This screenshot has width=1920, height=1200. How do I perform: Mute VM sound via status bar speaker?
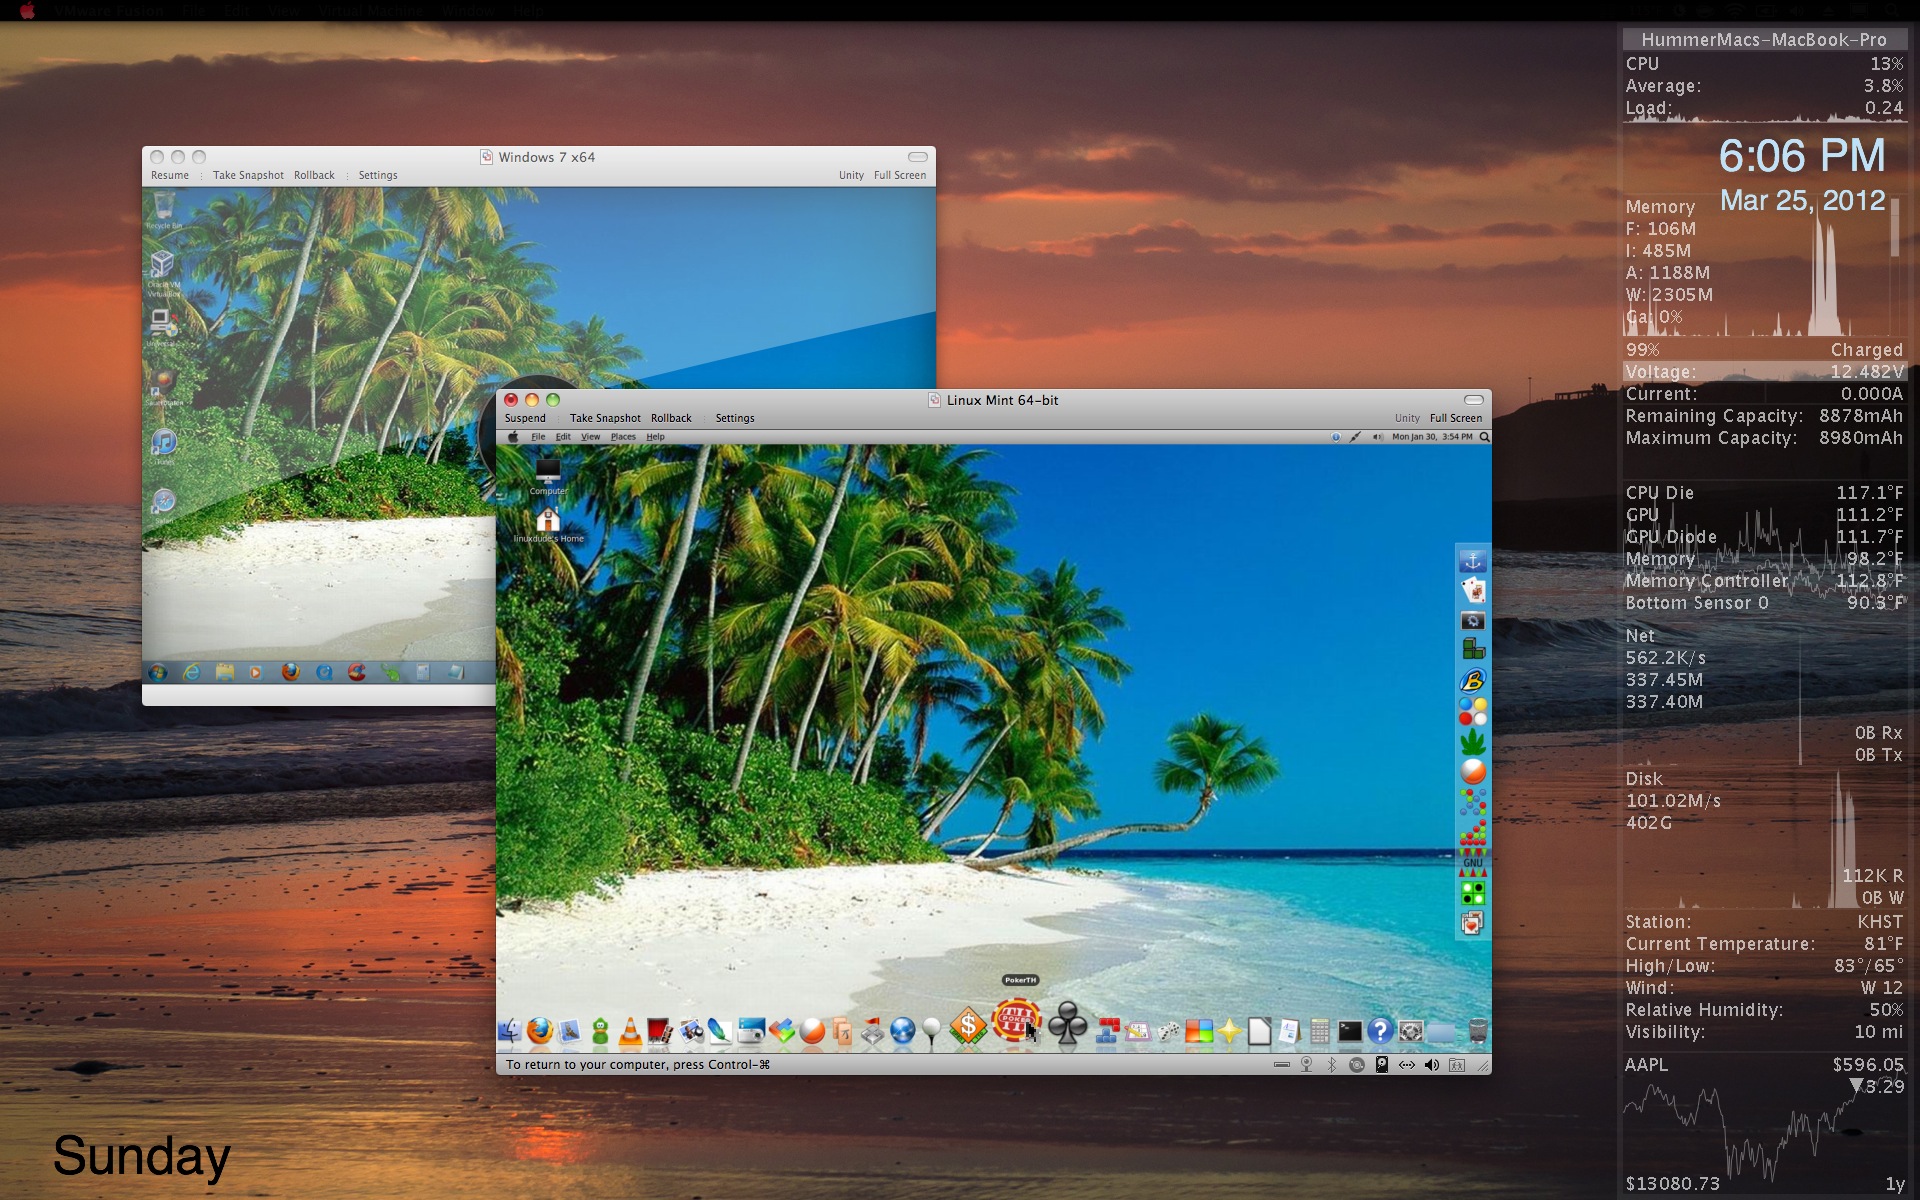point(1432,1065)
